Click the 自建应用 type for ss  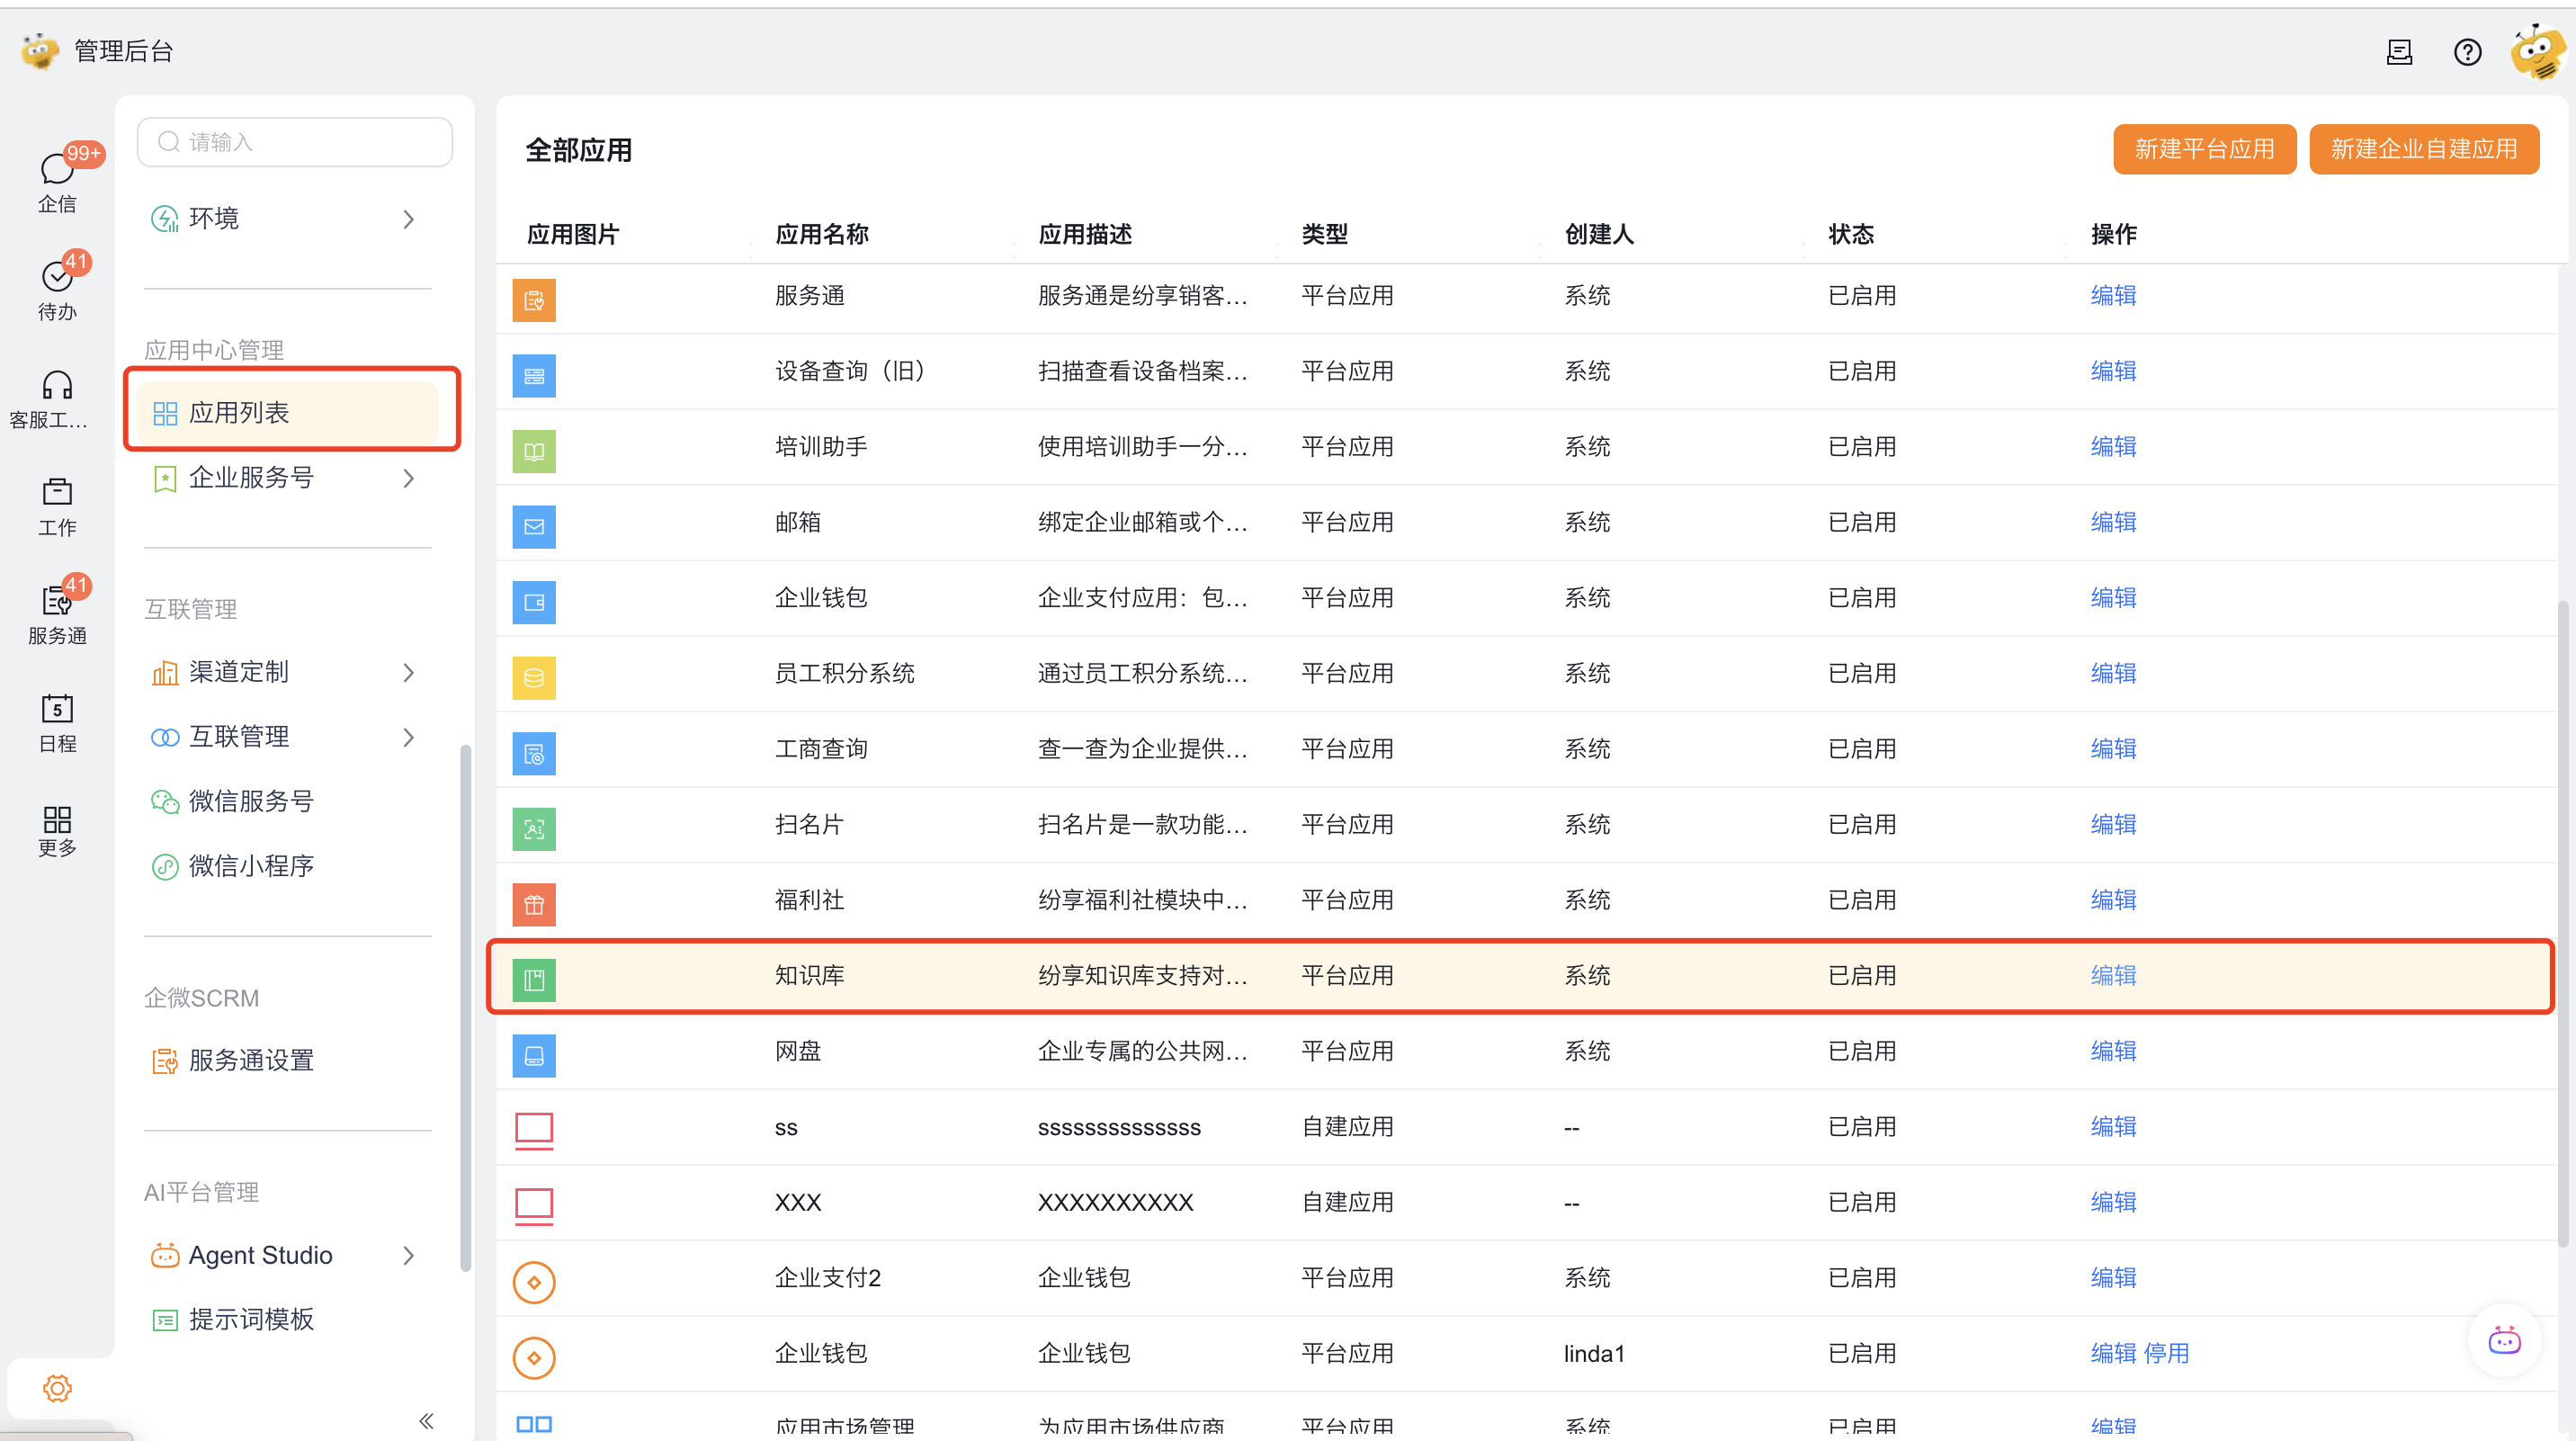(1347, 1126)
